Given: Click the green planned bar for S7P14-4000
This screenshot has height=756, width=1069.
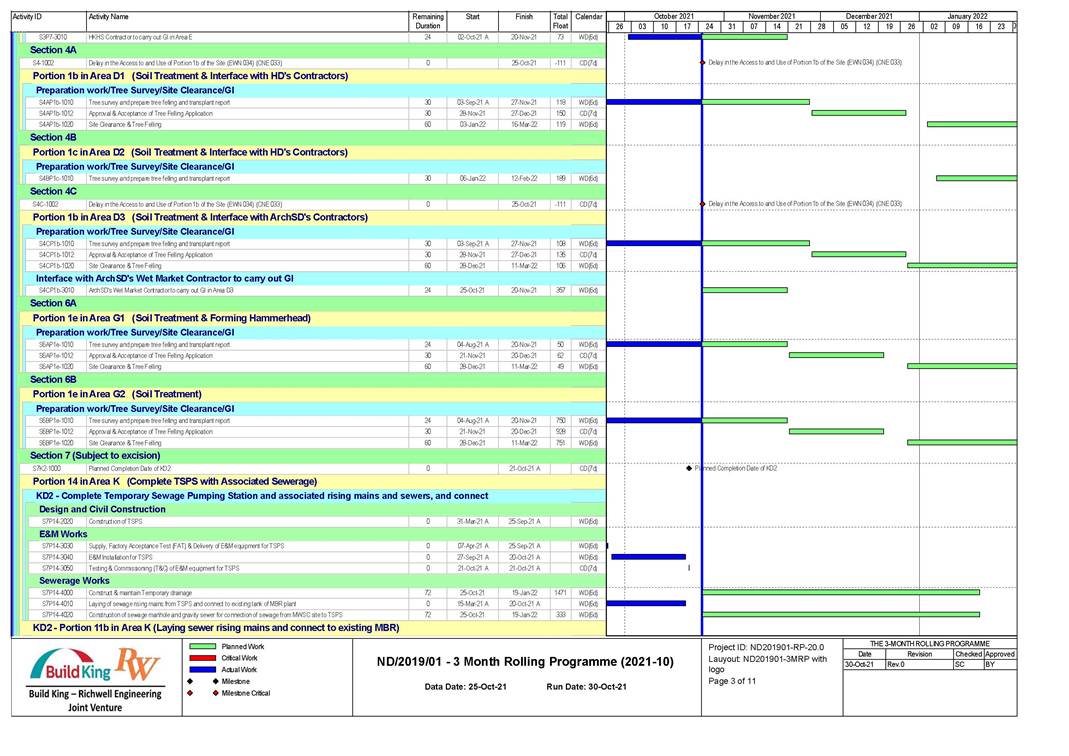Looking at the screenshot, I should click(841, 592).
